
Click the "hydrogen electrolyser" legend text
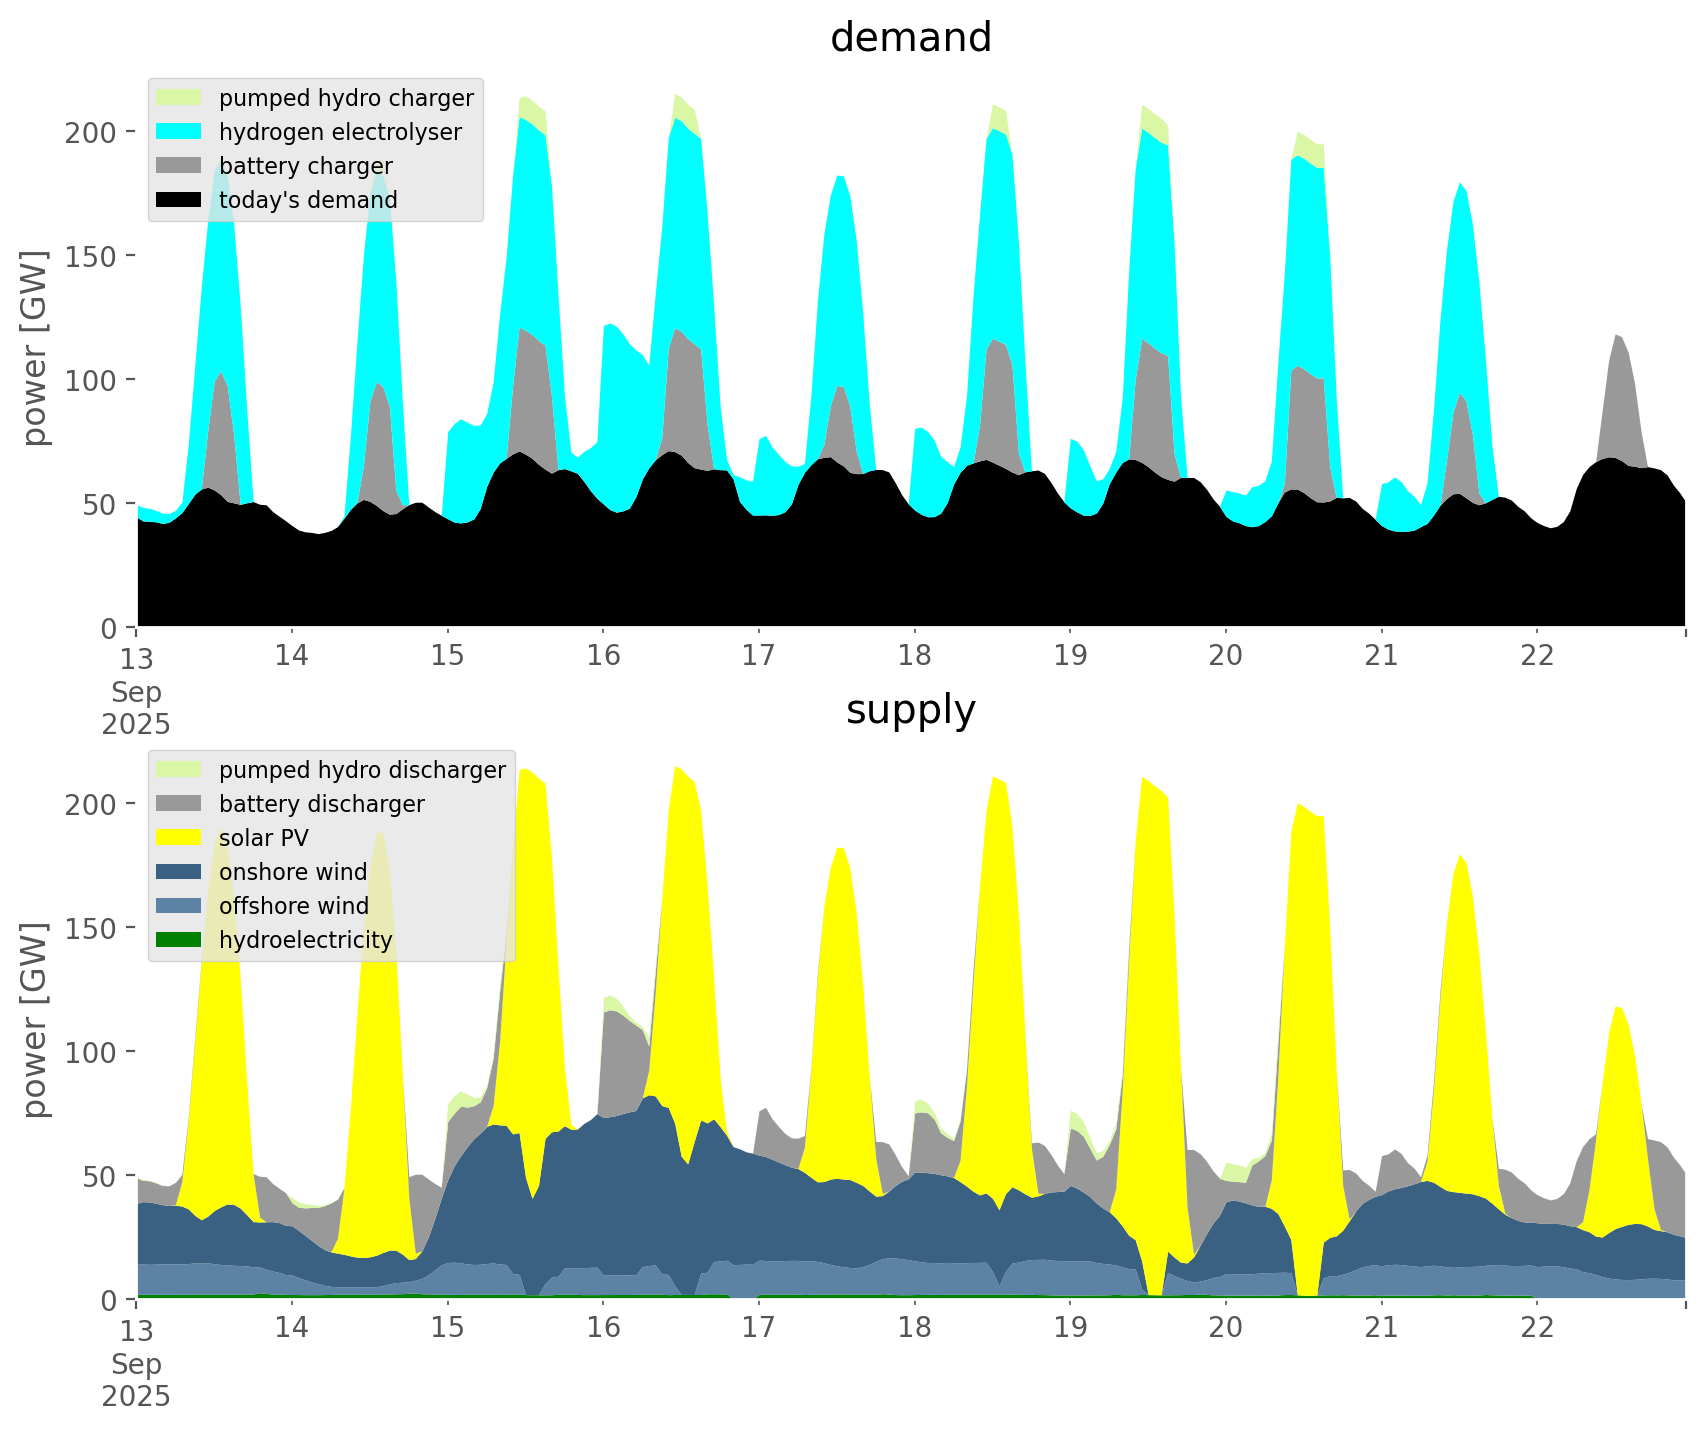(x=340, y=132)
